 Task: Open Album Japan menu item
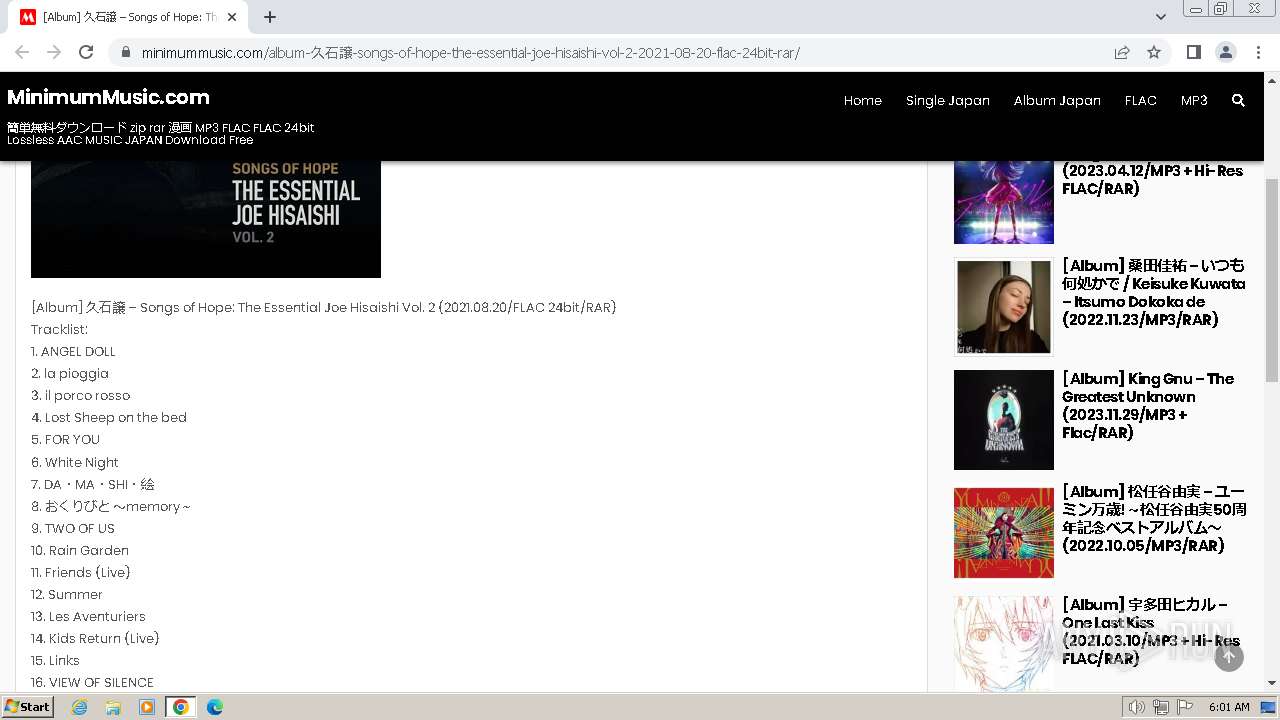click(x=1057, y=100)
